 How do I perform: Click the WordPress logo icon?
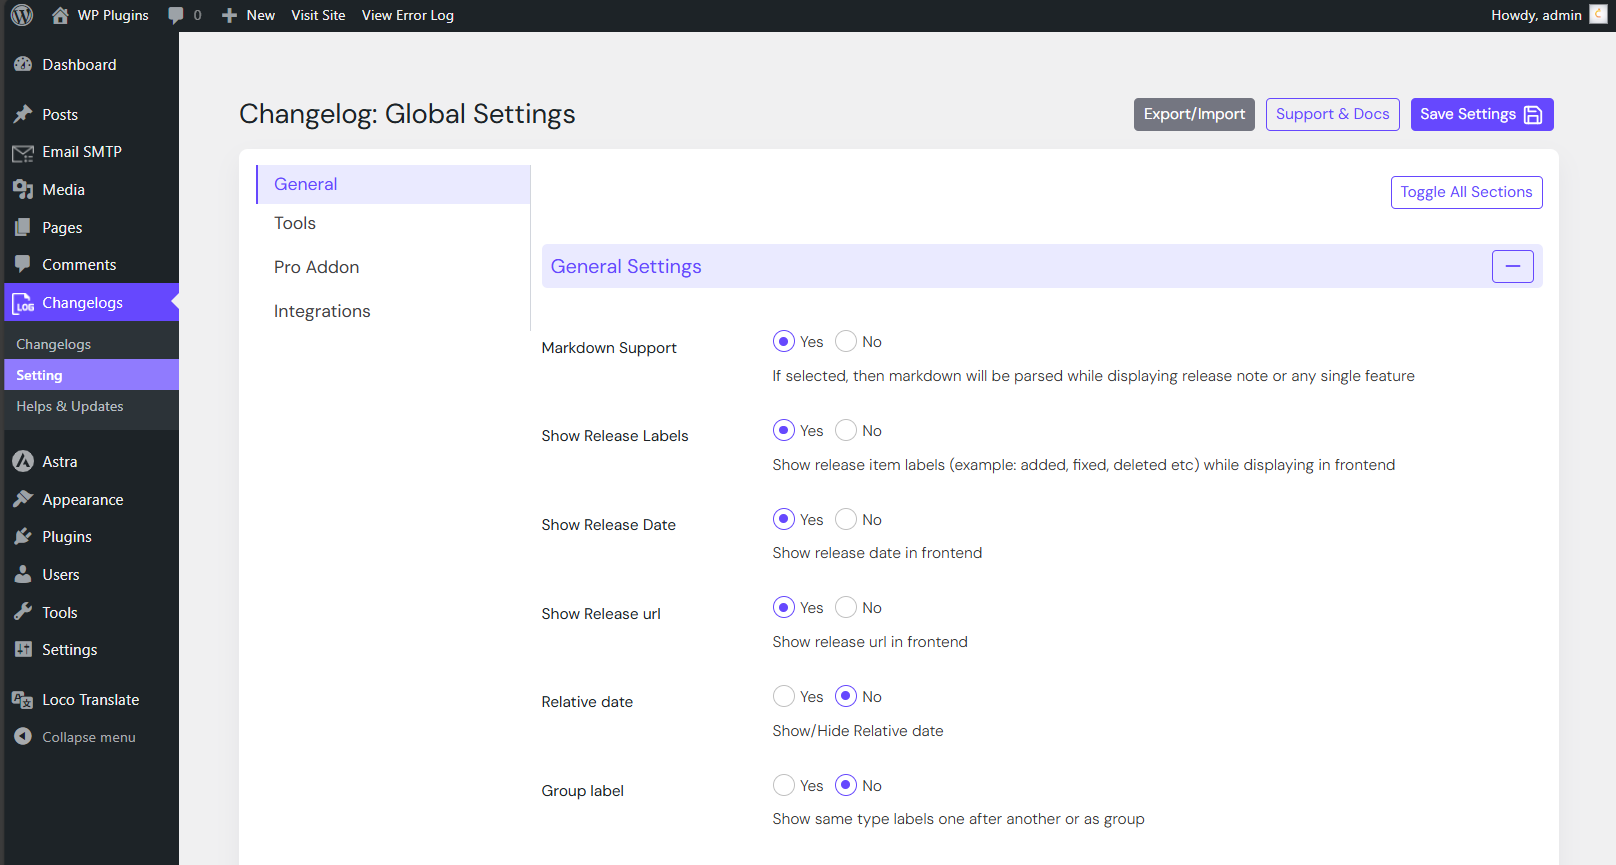pyautogui.click(x=22, y=15)
